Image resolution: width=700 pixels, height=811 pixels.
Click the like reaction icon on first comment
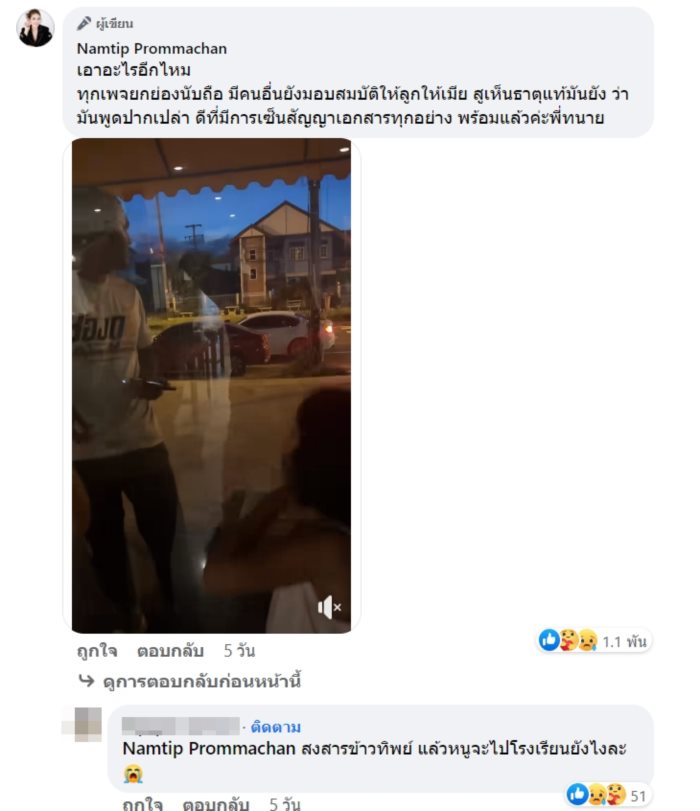pyautogui.click(x=549, y=640)
